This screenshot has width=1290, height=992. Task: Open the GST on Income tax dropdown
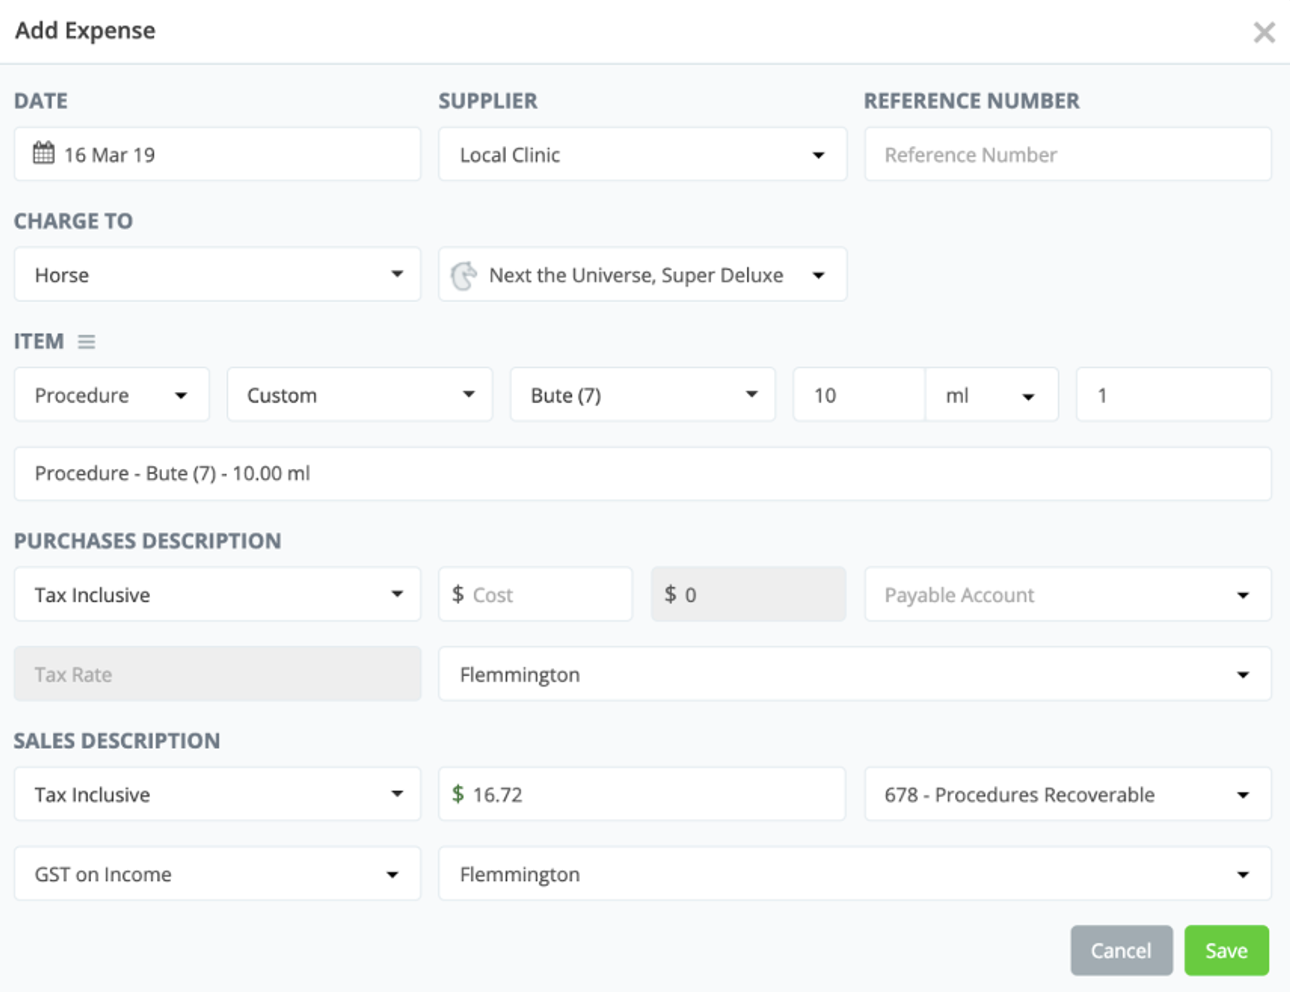coord(217,874)
